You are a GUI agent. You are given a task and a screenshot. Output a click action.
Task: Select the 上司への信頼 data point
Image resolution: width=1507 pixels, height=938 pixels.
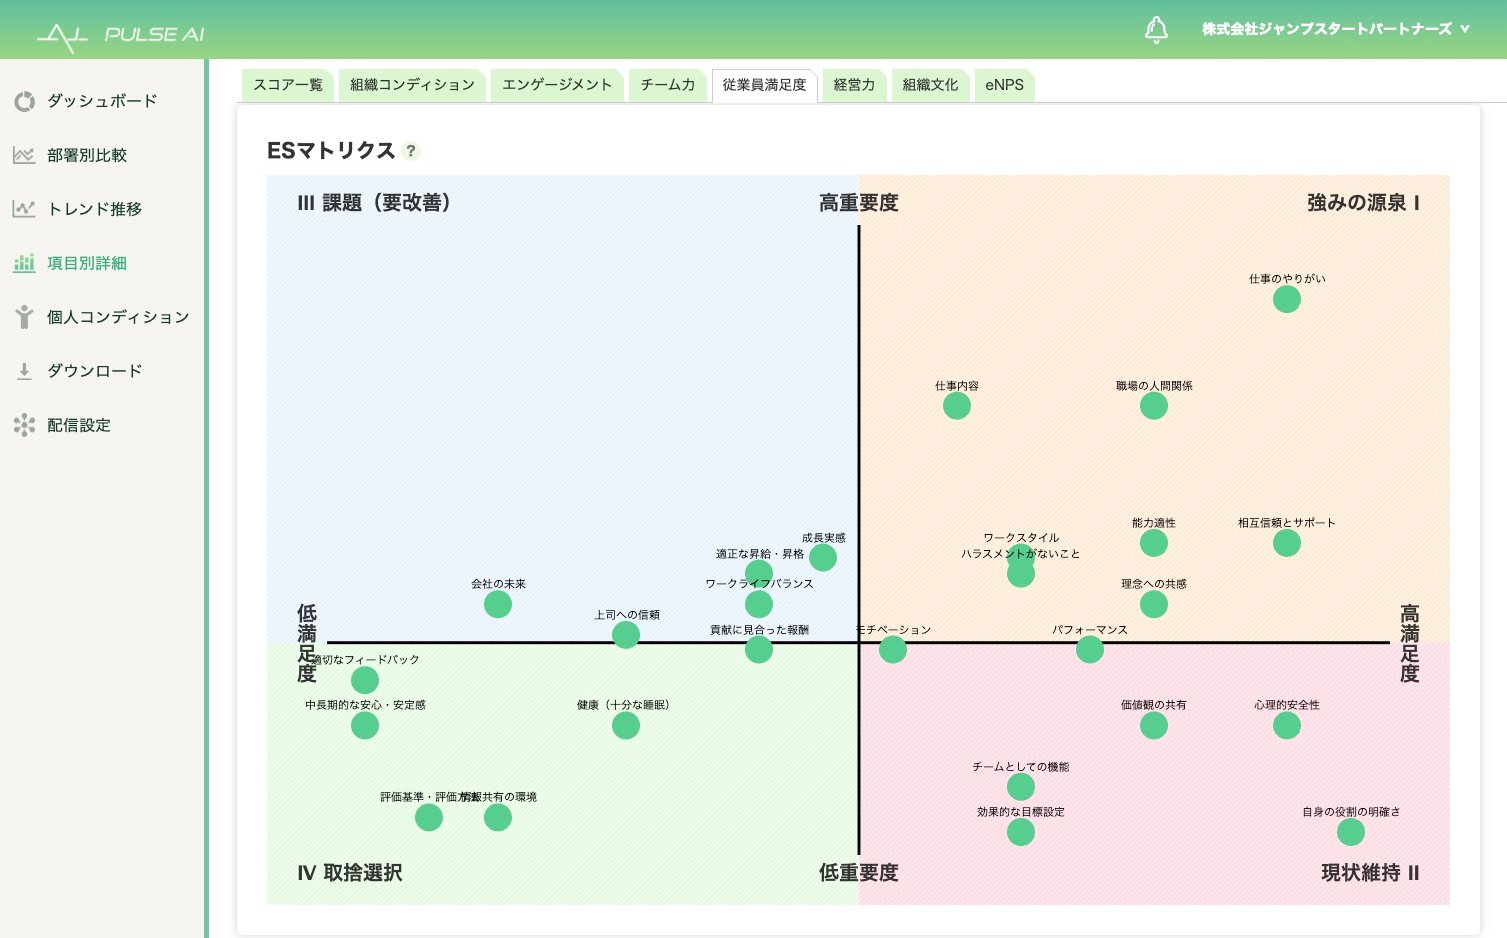626,635
